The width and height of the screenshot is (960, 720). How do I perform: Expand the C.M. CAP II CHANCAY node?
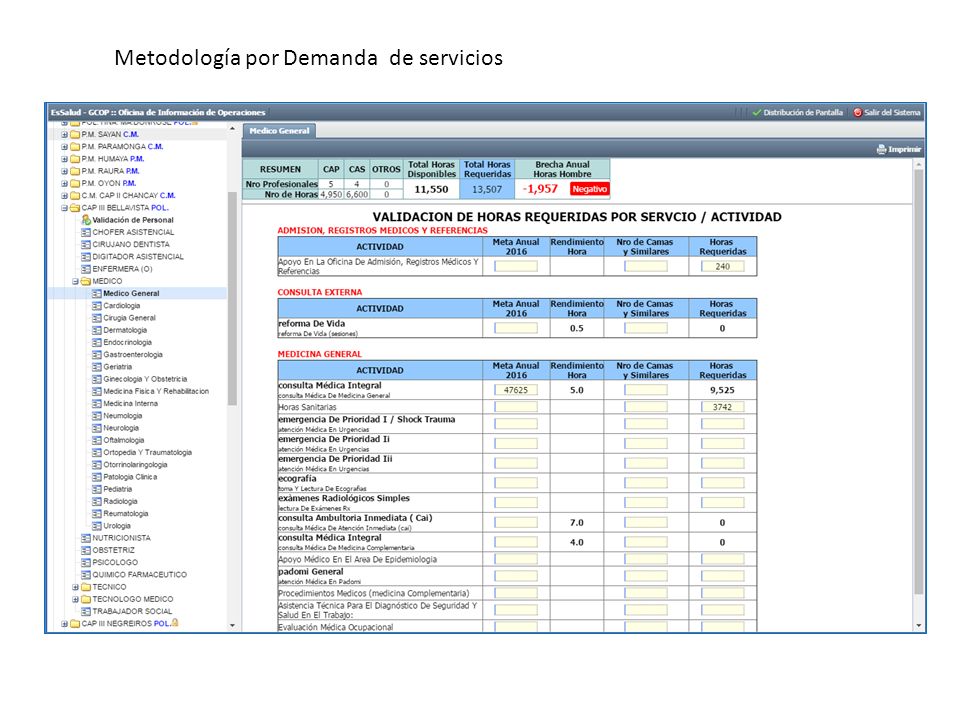coord(64,195)
